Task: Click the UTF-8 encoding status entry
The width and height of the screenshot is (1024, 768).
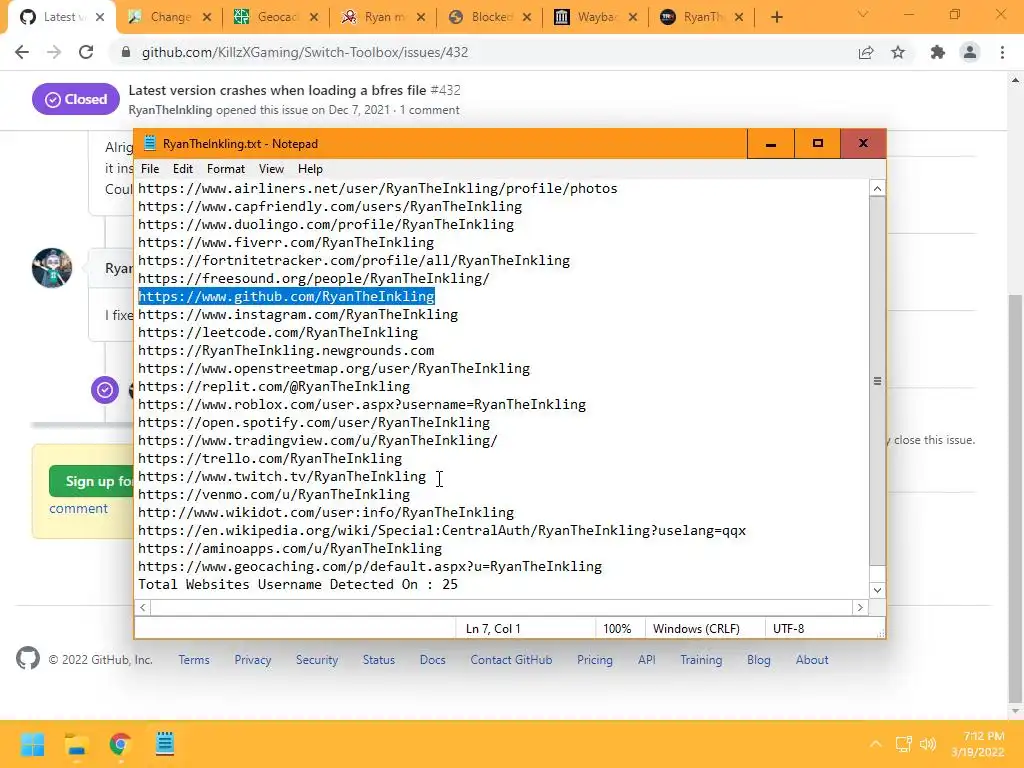Action: click(x=788, y=629)
